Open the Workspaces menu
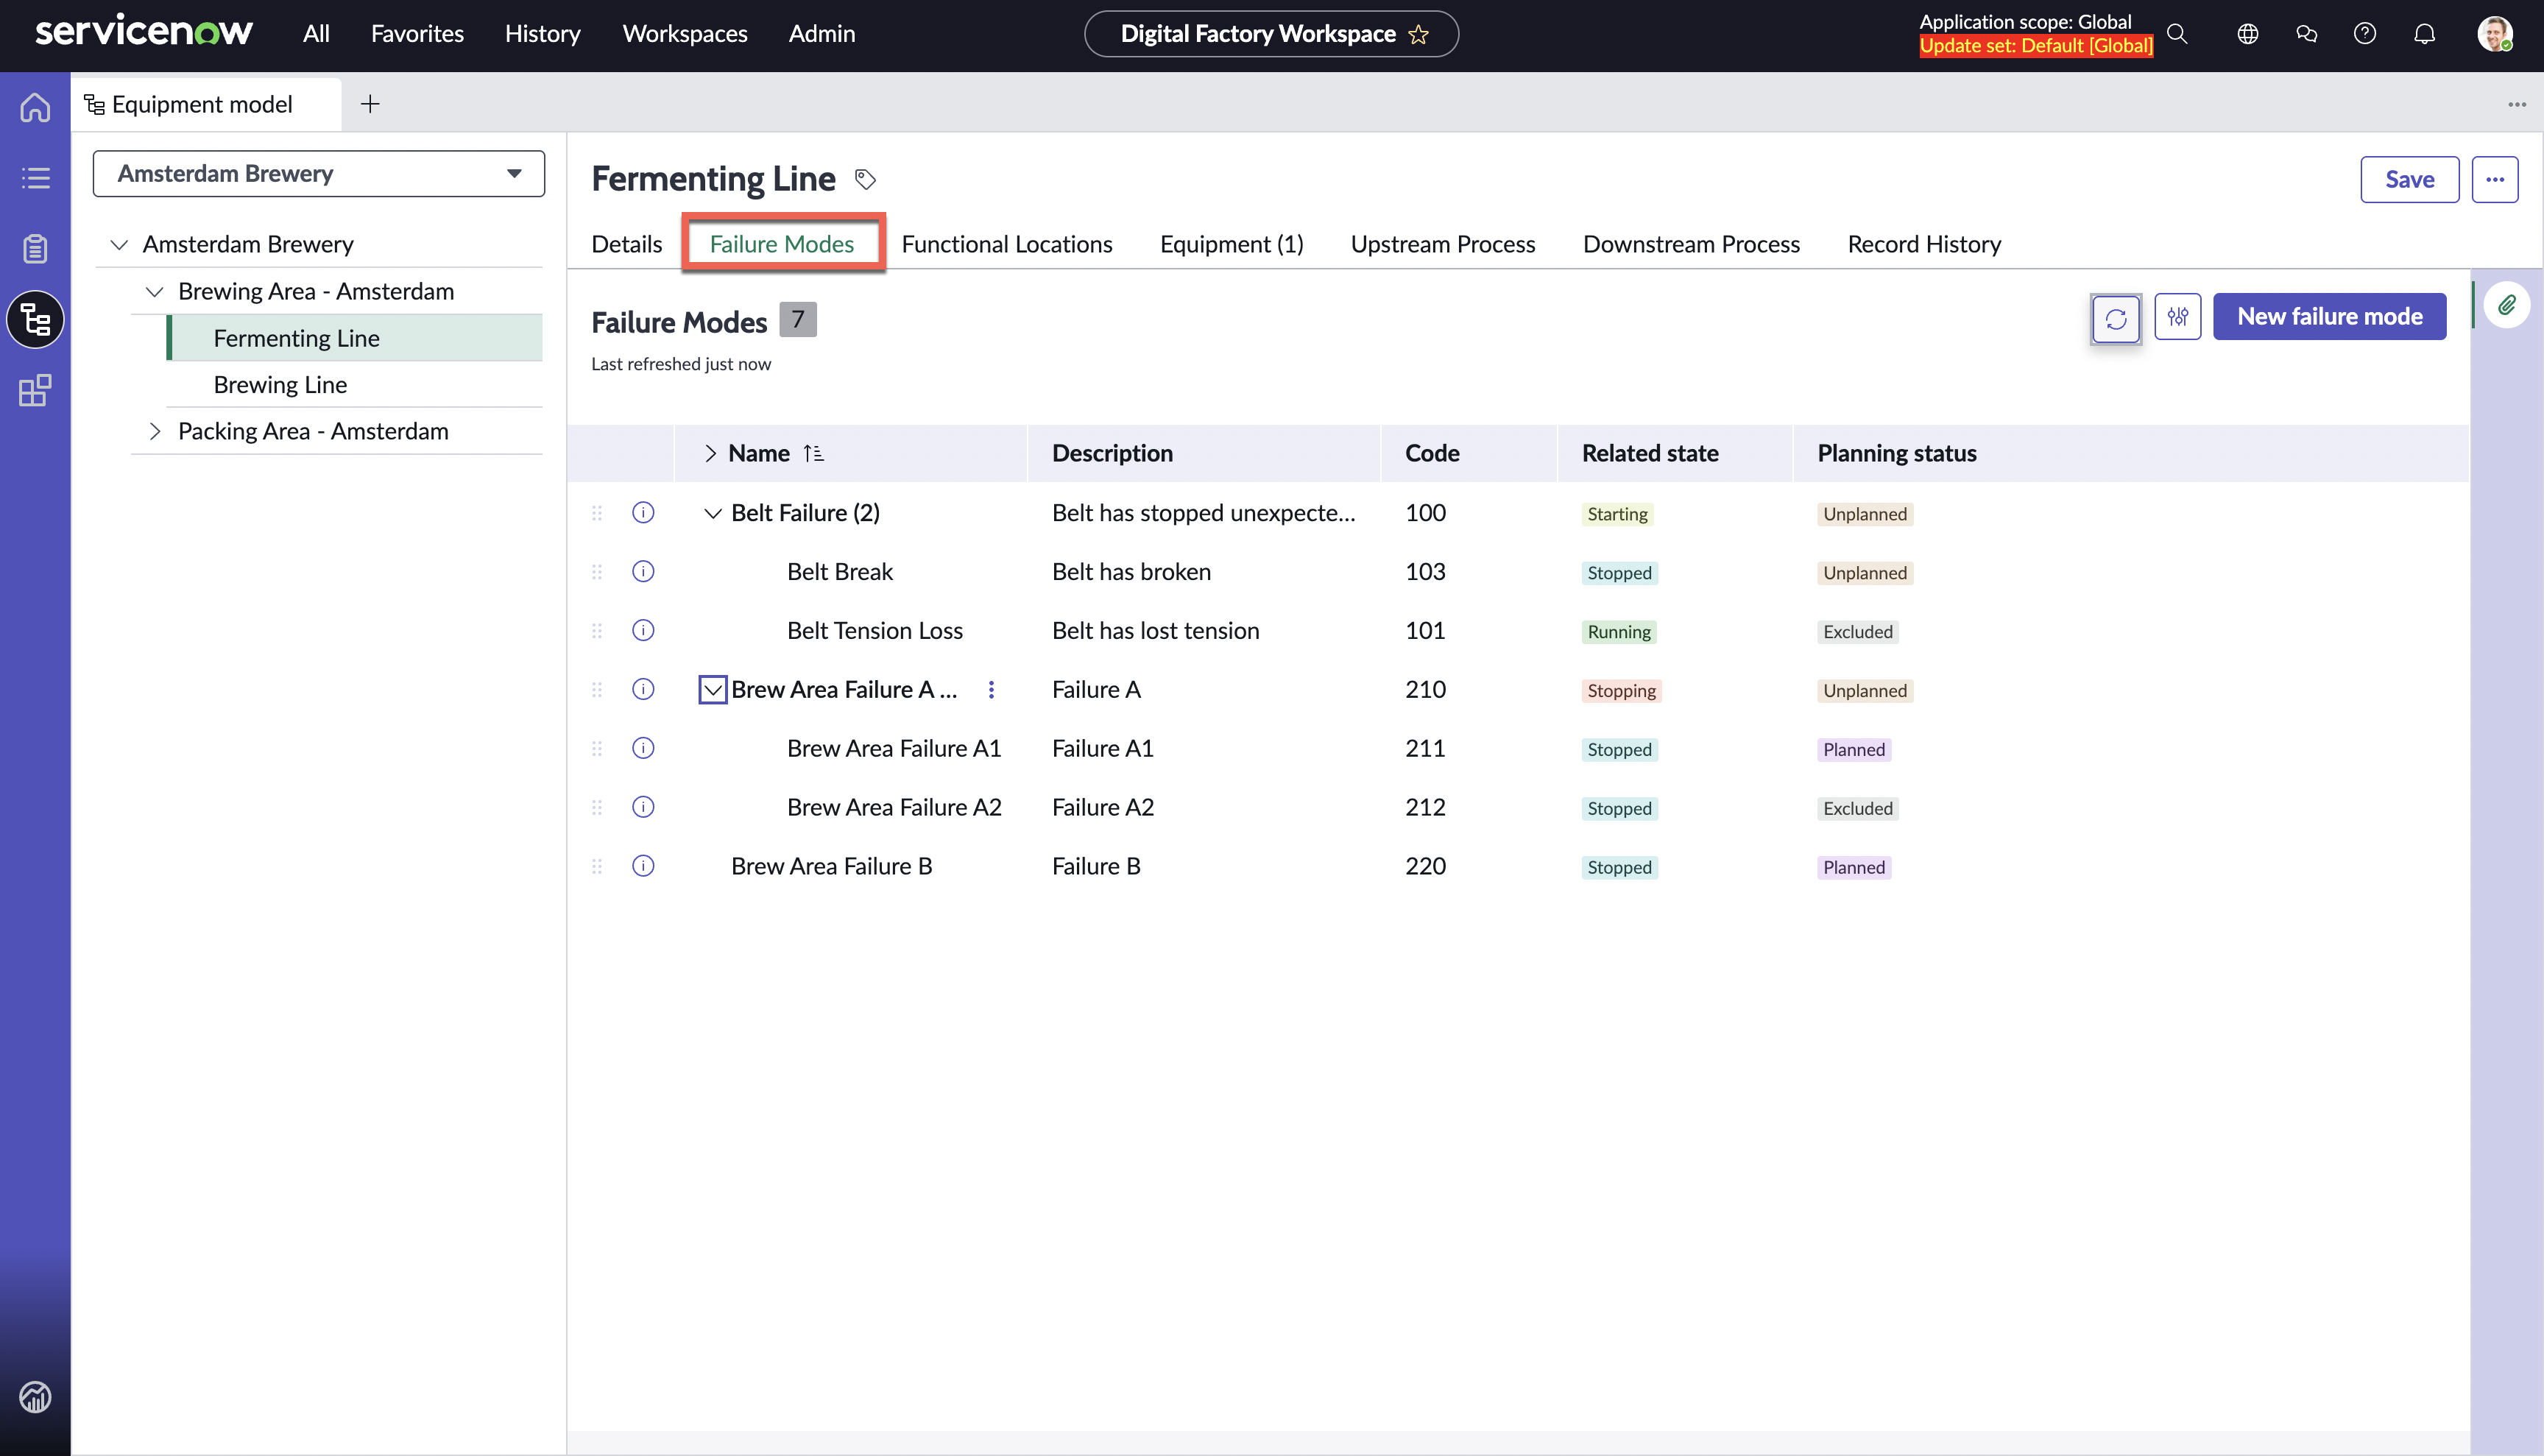The image size is (2544, 1456). click(685, 34)
